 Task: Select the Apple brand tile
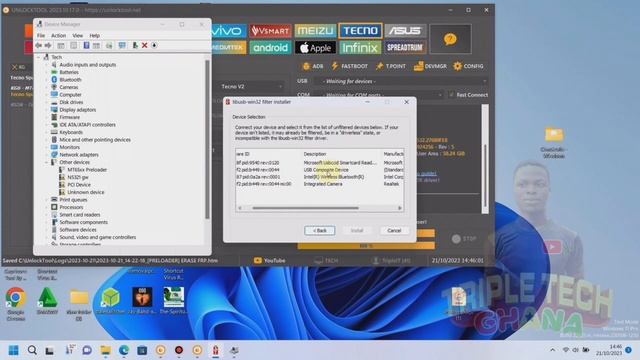pyautogui.click(x=315, y=48)
